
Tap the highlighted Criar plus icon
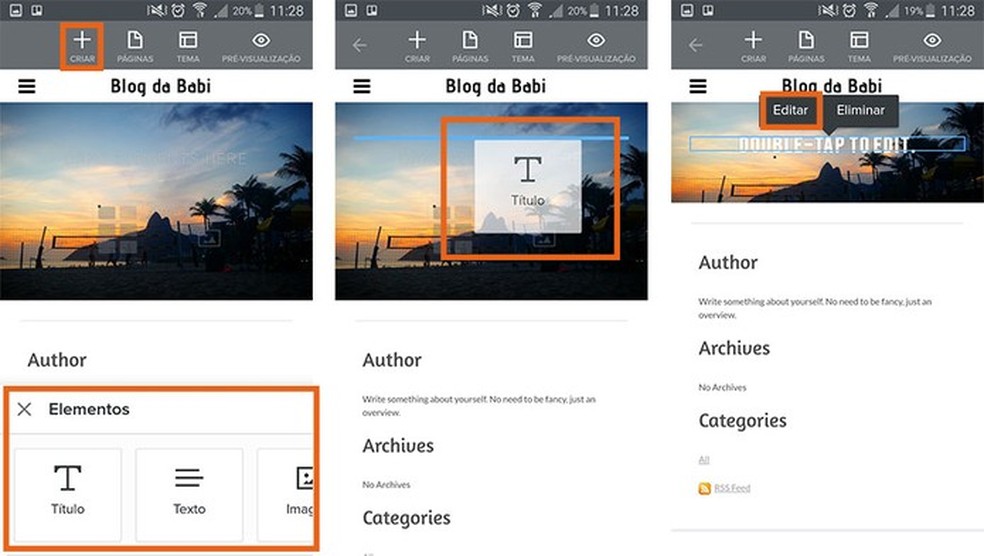[82, 45]
